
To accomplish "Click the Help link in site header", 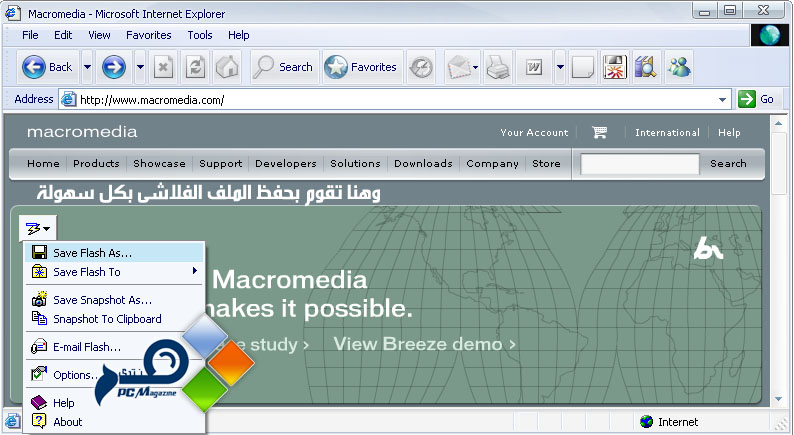I will (729, 133).
